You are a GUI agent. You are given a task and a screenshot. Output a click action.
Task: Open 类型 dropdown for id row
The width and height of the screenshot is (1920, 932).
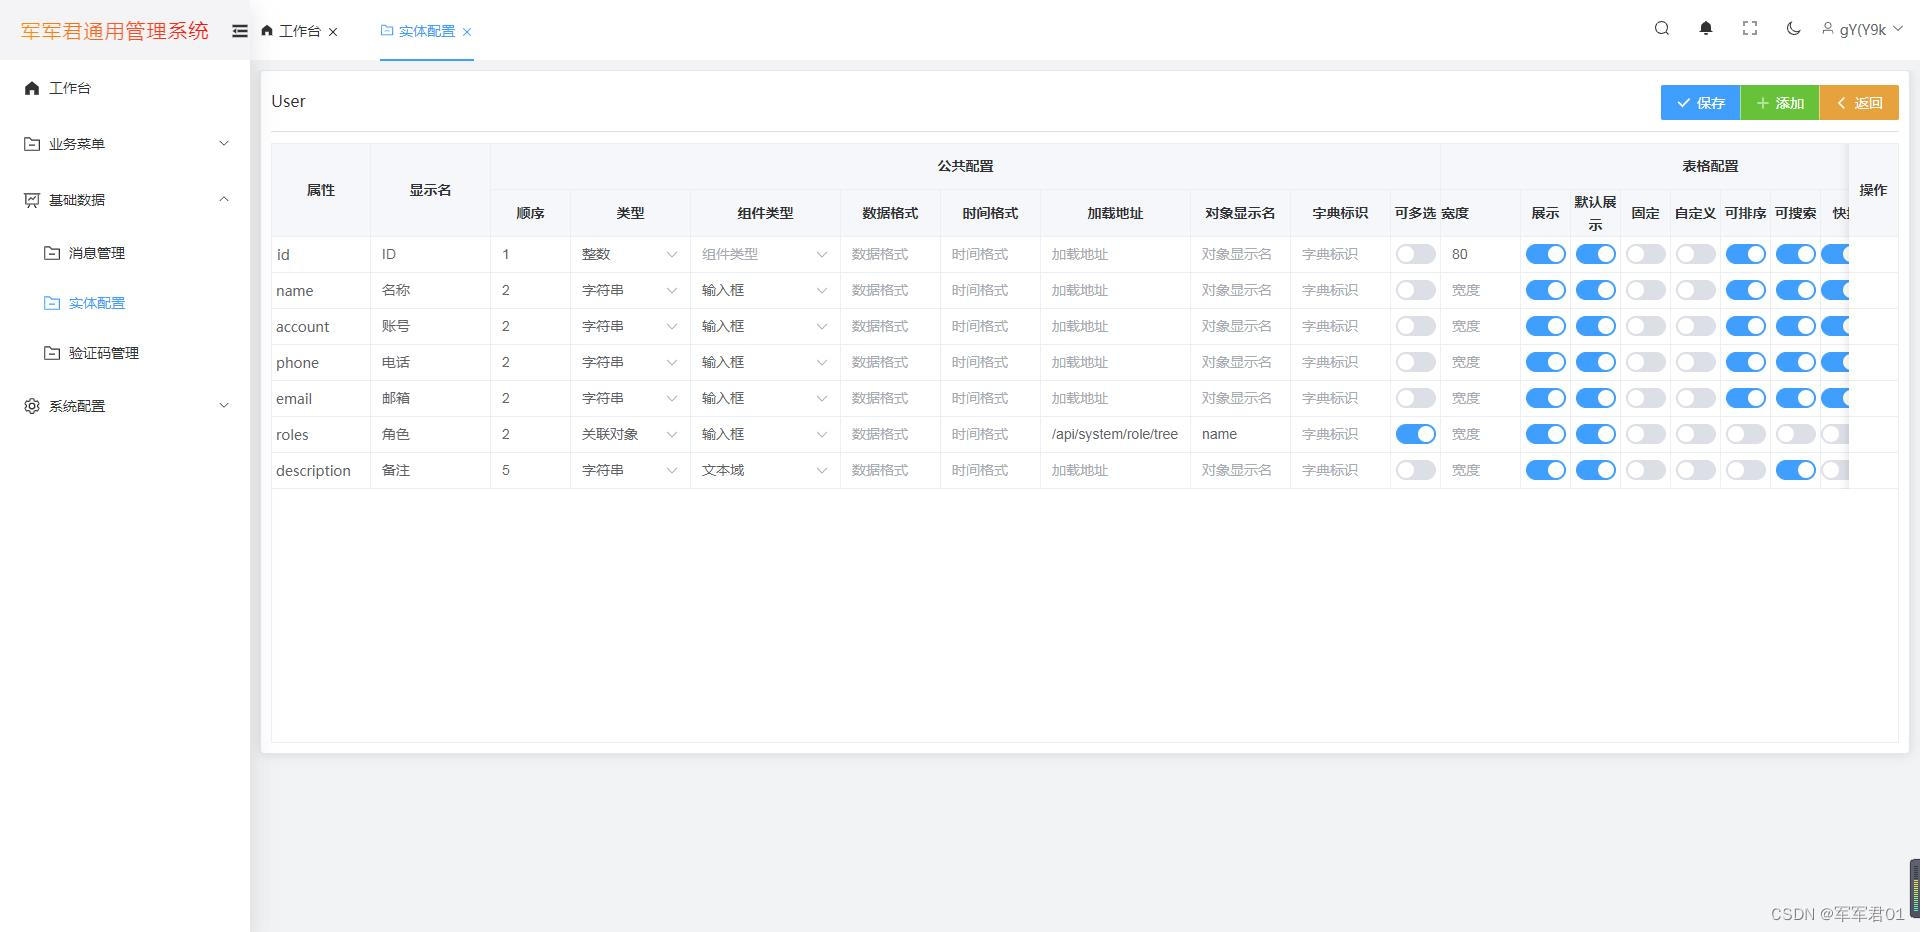coord(630,254)
